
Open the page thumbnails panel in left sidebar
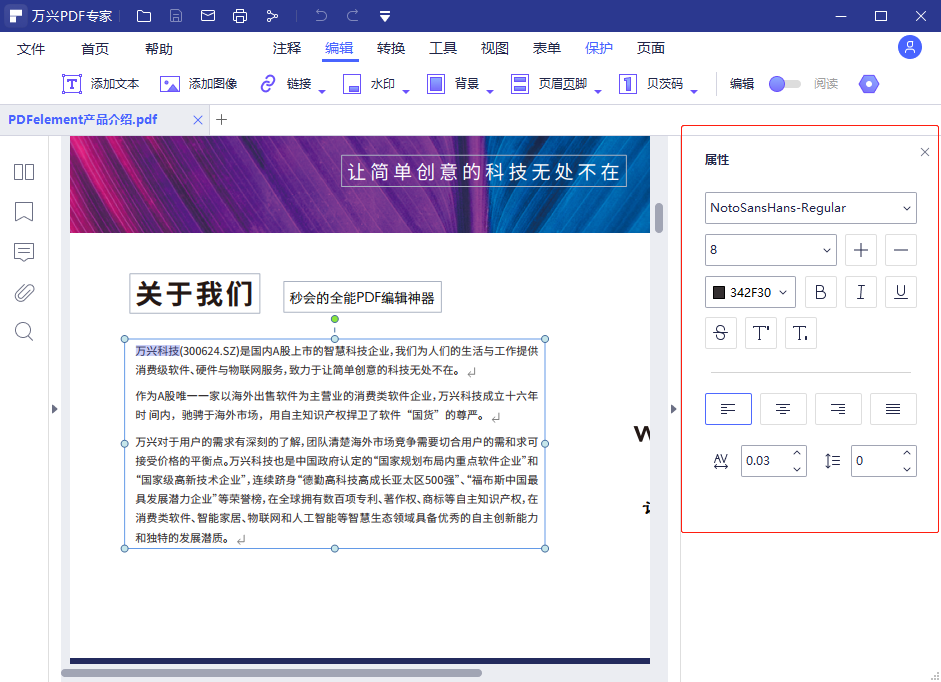click(24, 172)
